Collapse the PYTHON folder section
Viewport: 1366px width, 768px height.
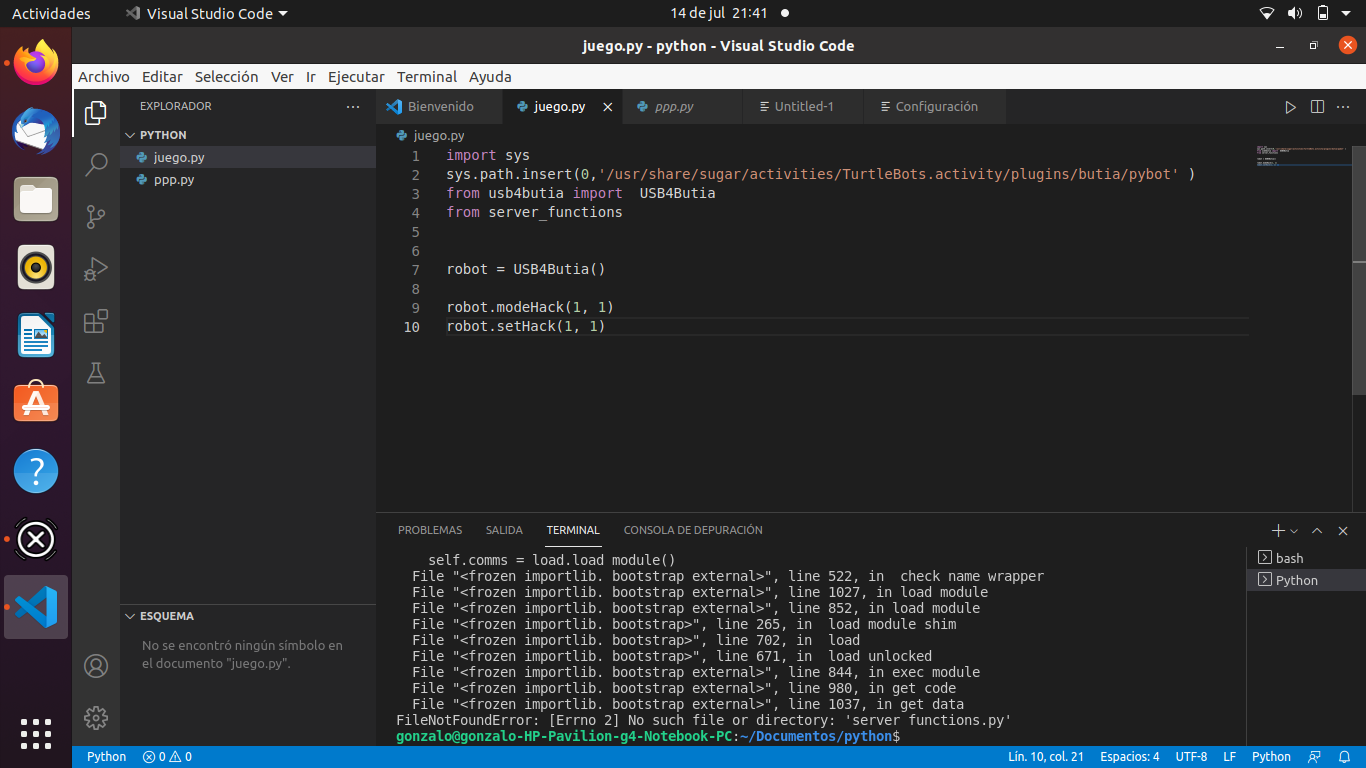pyautogui.click(x=248, y=135)
